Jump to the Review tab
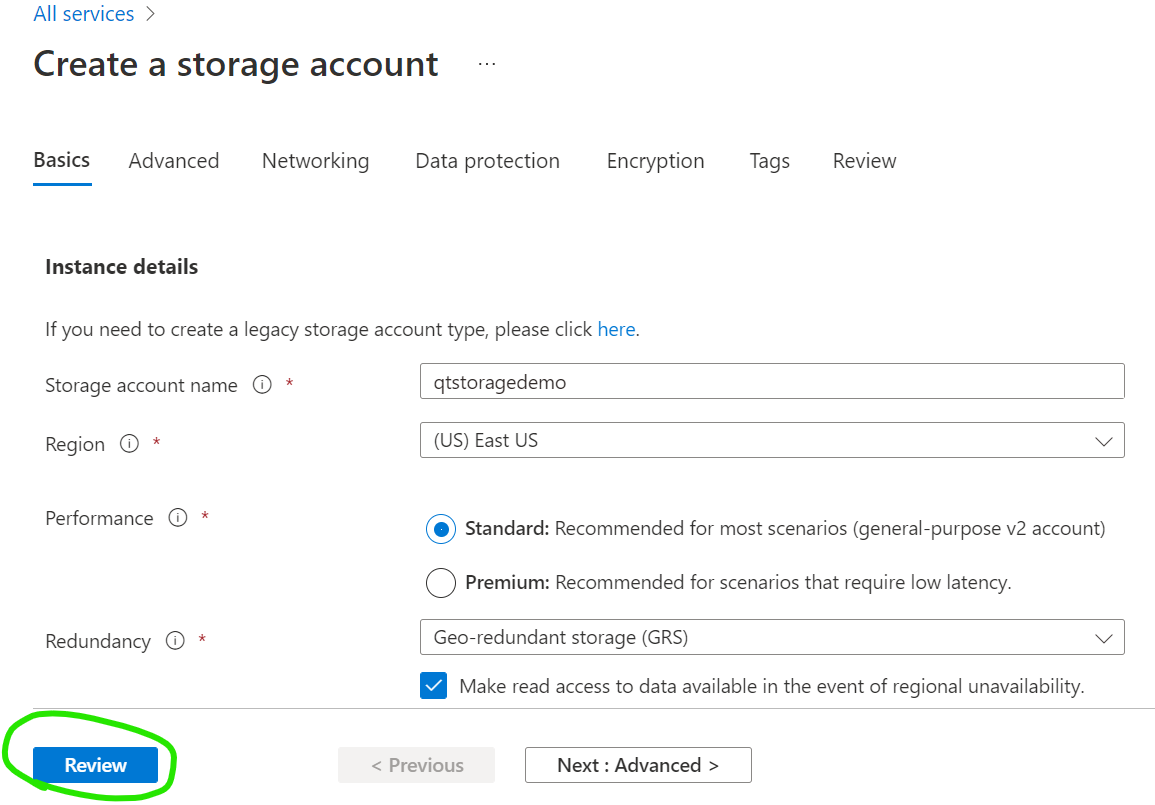Image resolution: width=1155 pixels, height=805 pixels. (x=865, y=161)
